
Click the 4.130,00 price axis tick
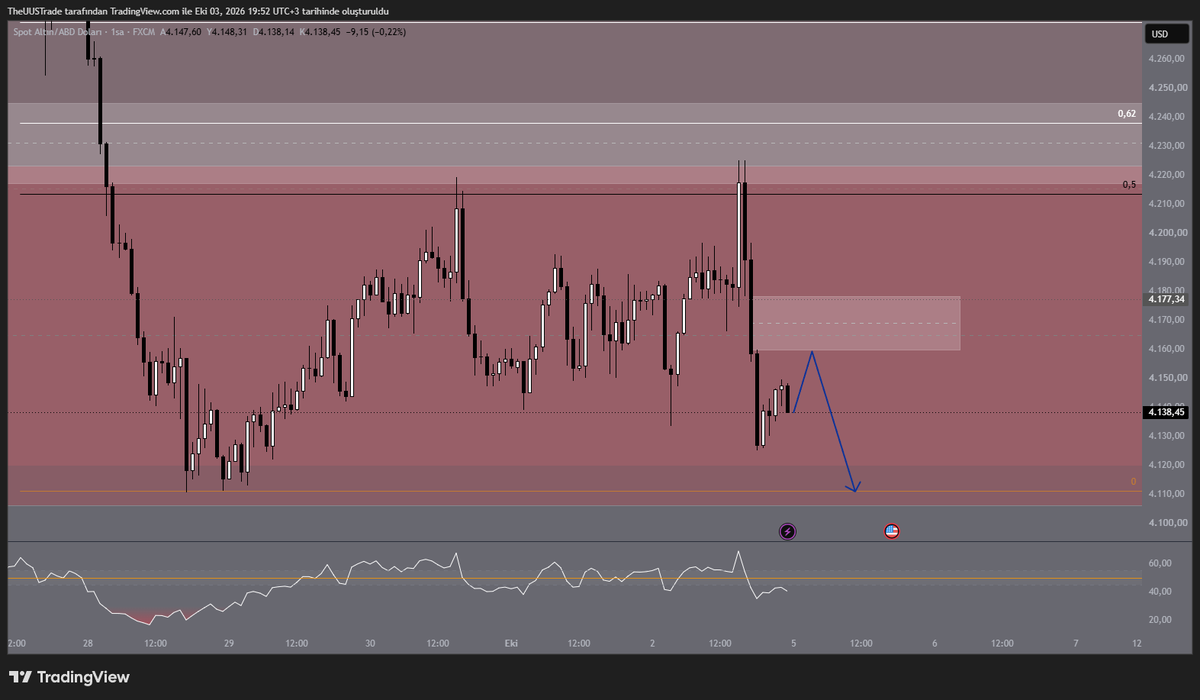(x=1166, y=436)
